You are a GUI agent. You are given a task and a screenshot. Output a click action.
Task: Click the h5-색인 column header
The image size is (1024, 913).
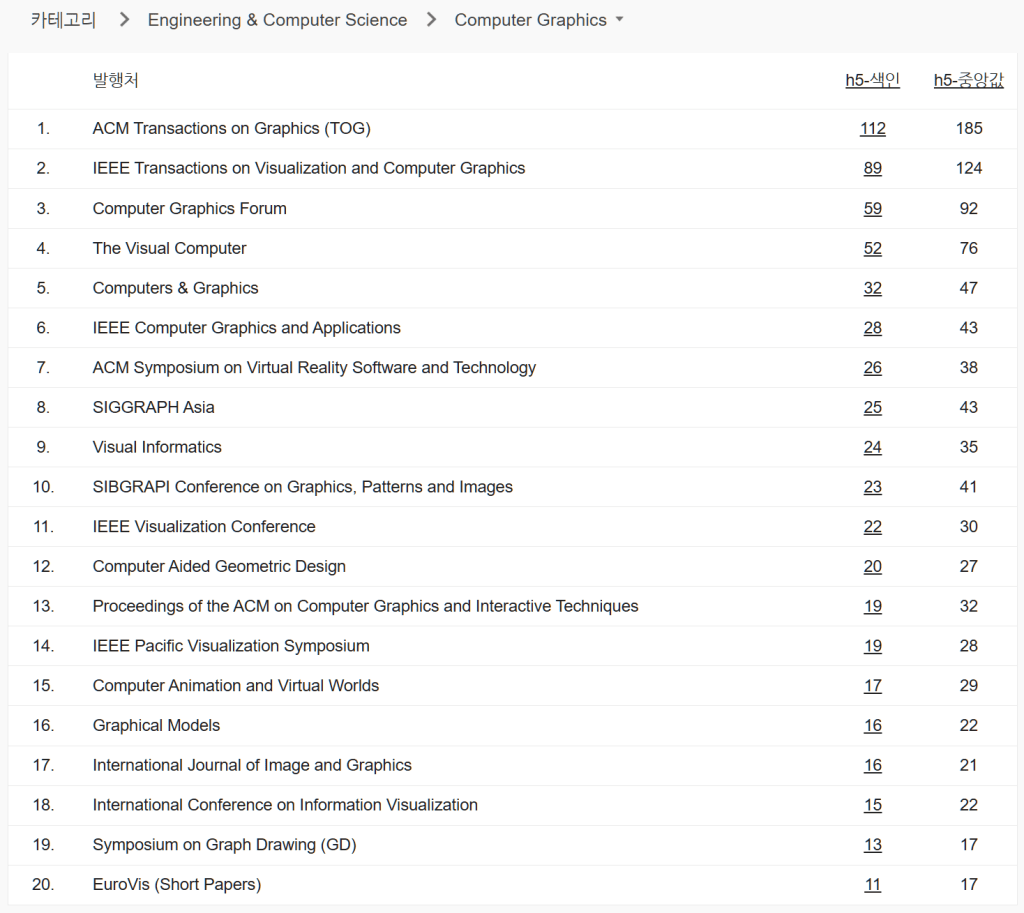(x=872, y=81)
